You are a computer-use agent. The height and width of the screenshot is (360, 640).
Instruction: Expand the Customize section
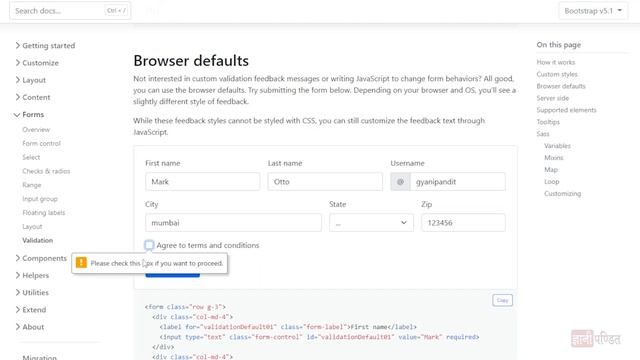click(37, 63)
